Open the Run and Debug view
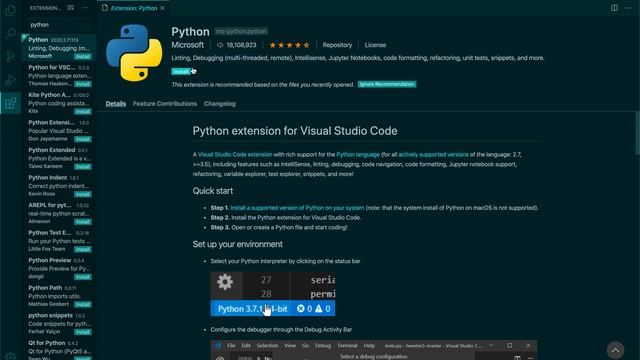Image resolution: width=640 pixels, height=360 pixels. [x=11, y=80]
